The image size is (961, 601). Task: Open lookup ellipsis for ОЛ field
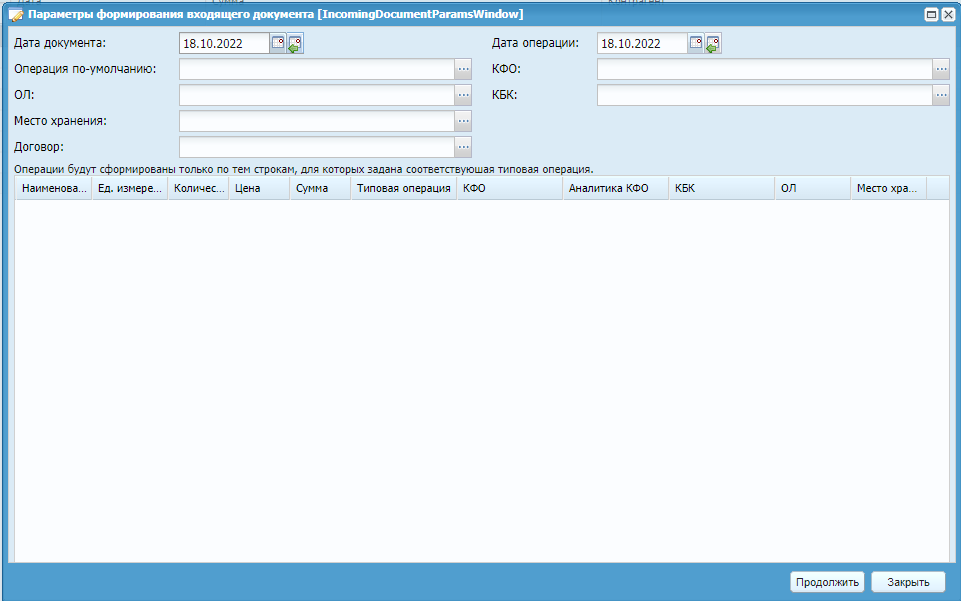(x=463, y=95)
